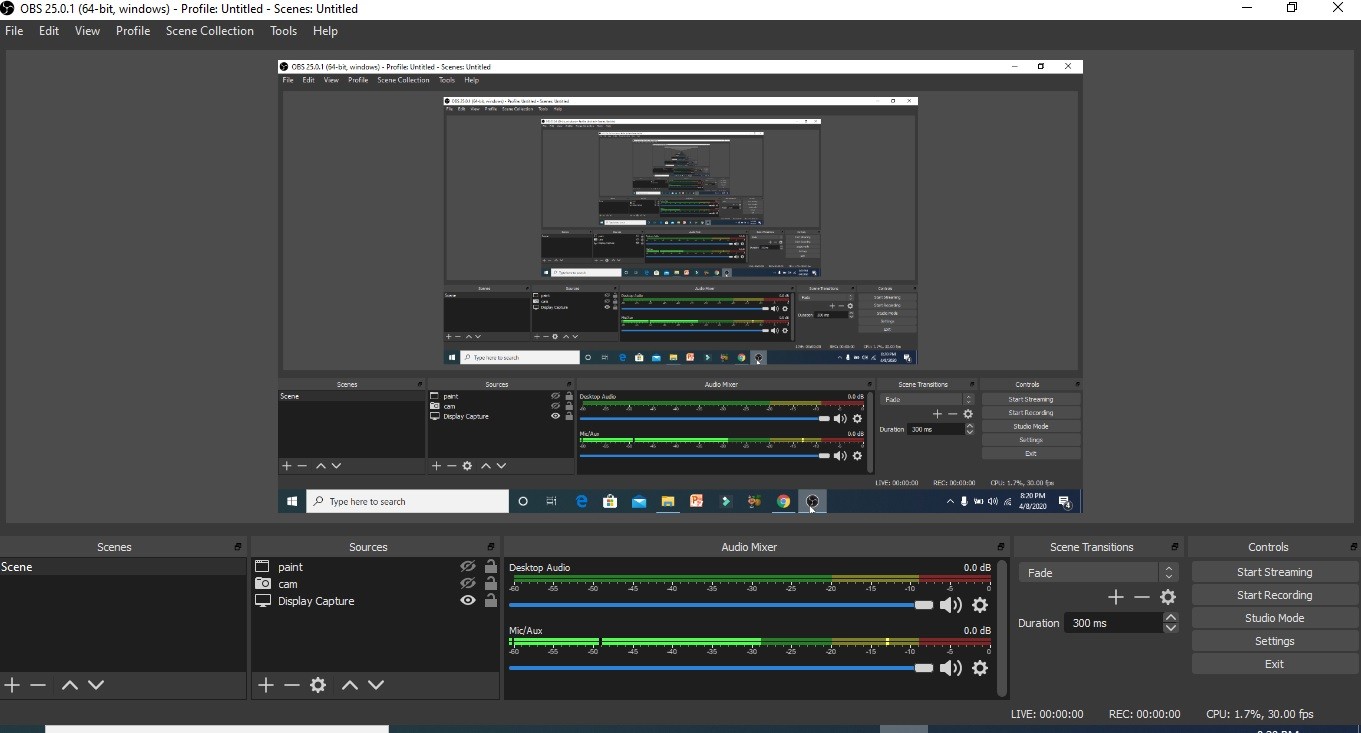Click the Desktop Audio volume slider
This screenshot has height=733, width=1361.
721,605
